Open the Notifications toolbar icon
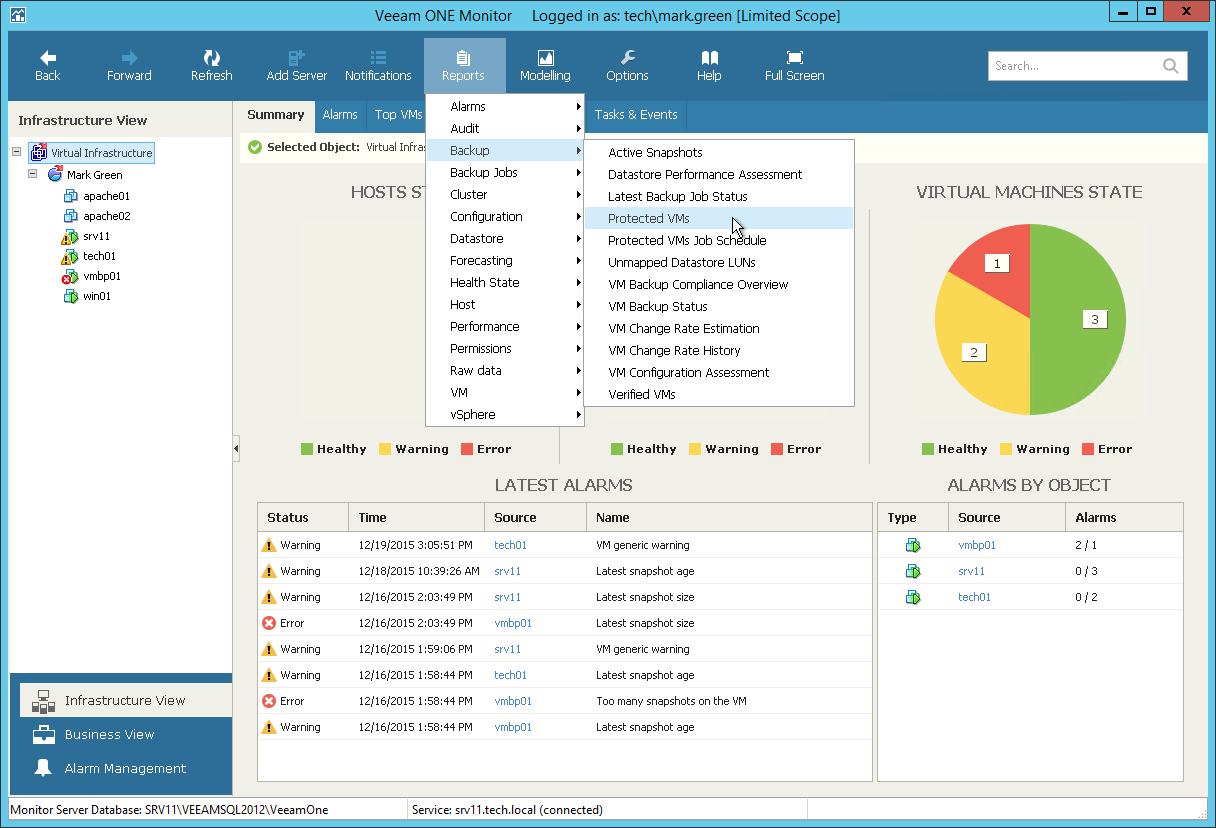The height and width of the screenshot is (828, 1216). pos(378,58)
